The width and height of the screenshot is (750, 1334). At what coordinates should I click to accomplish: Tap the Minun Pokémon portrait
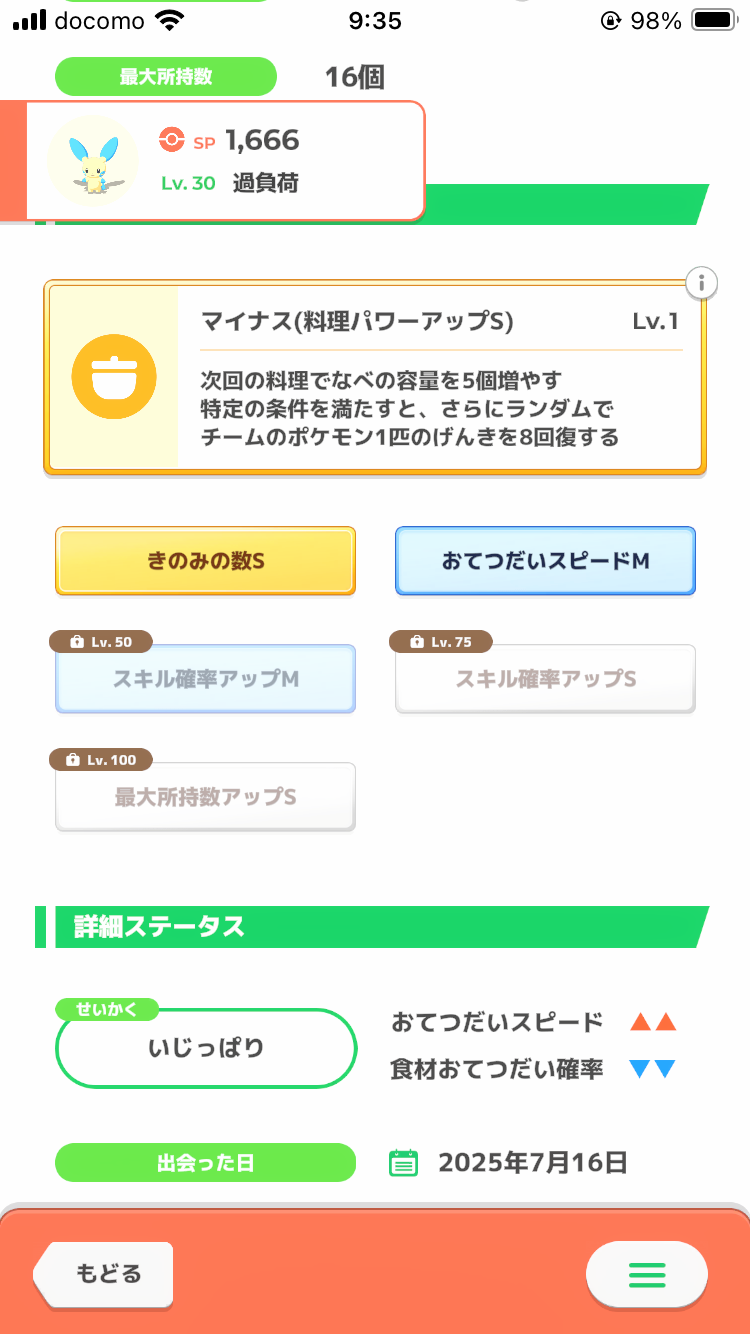(x=92, y=161)
